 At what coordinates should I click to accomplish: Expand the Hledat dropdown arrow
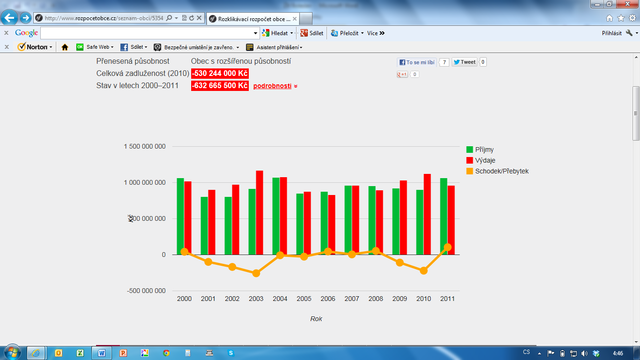[291, 33]
